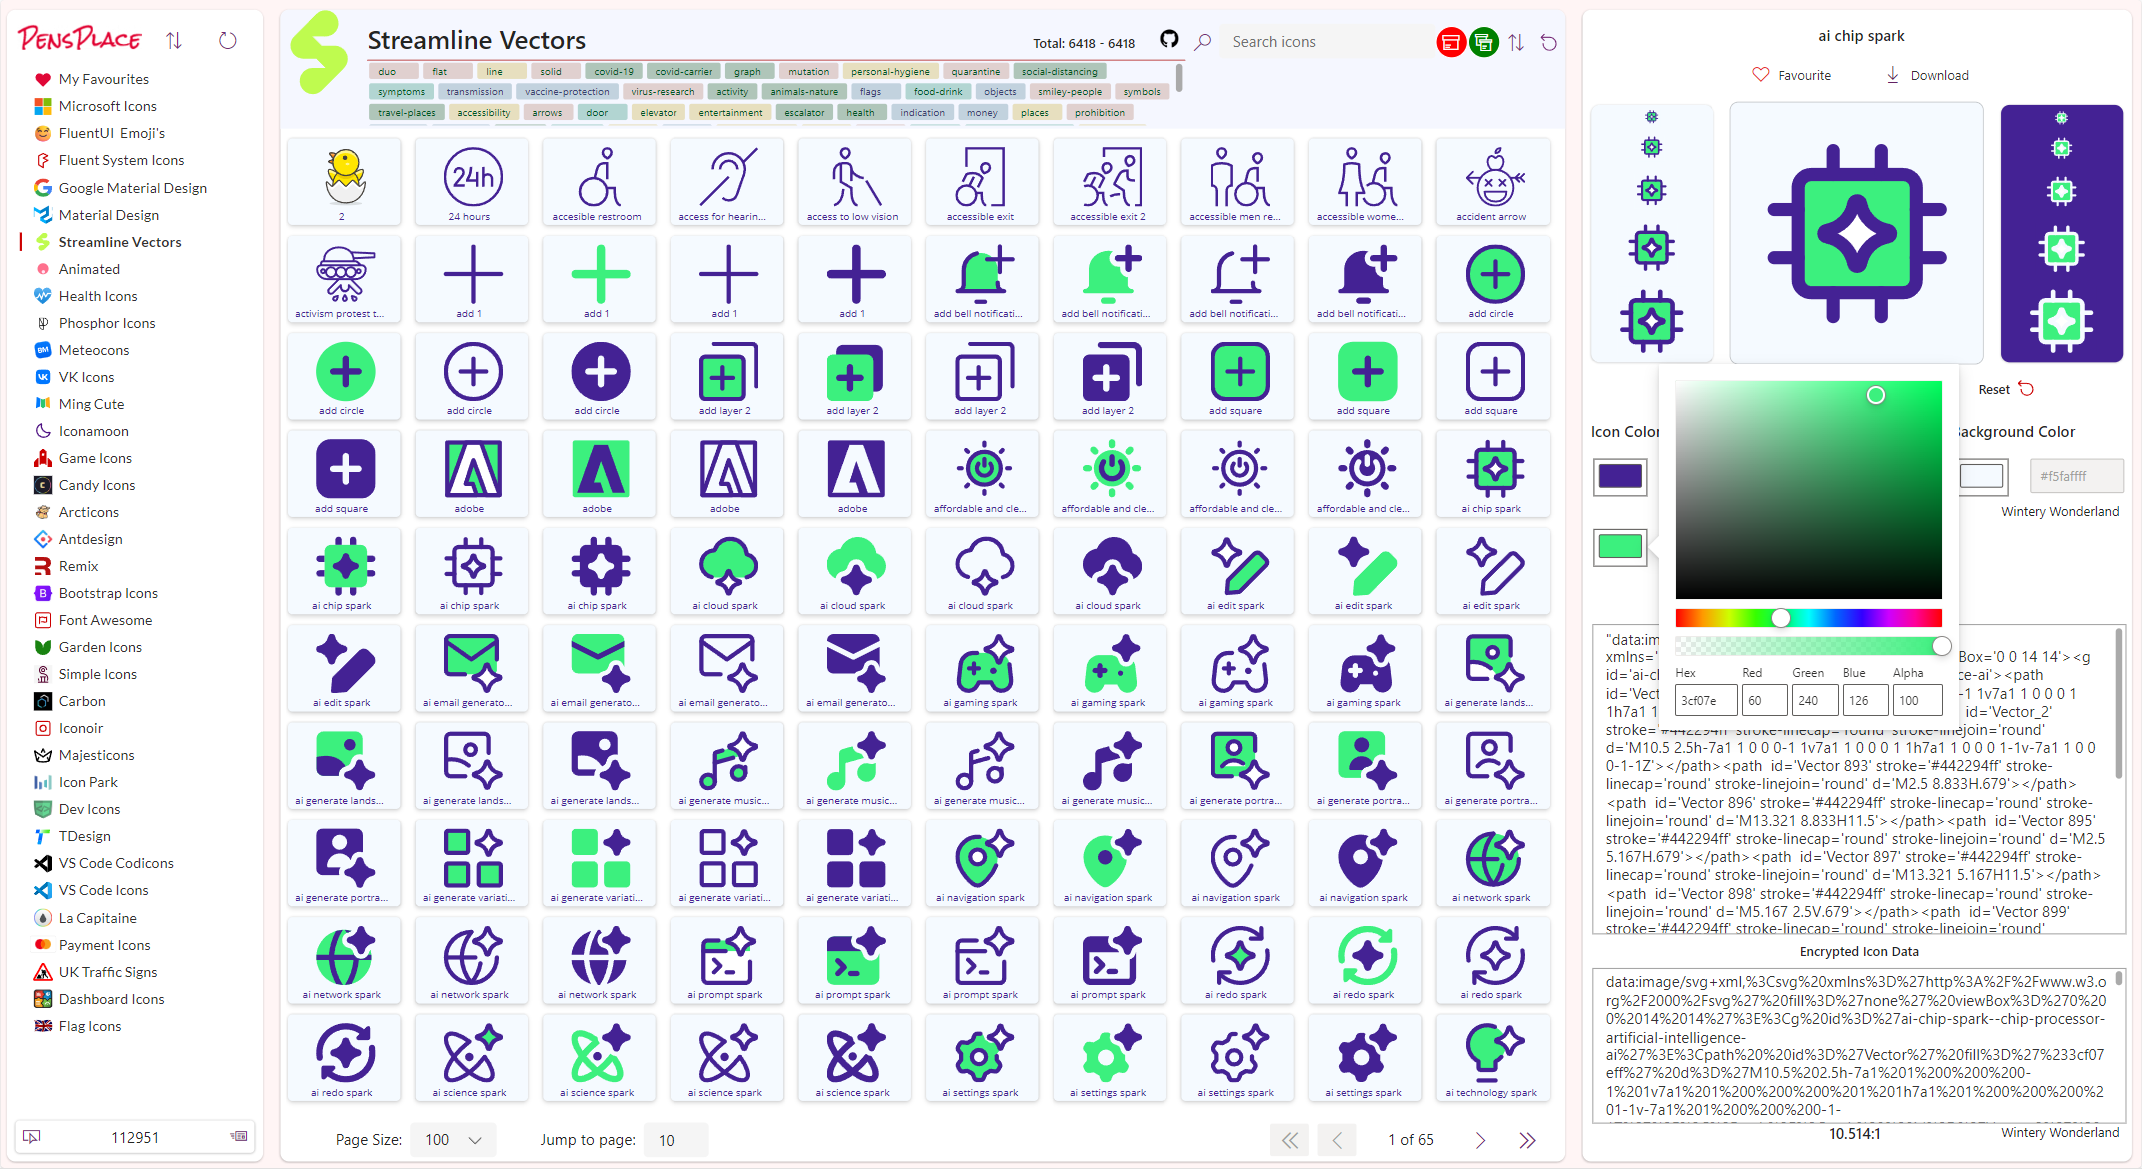Screen dimensions: 2142x1169
Task: Click the GitHub logo icon
Action: (1169, 40)
